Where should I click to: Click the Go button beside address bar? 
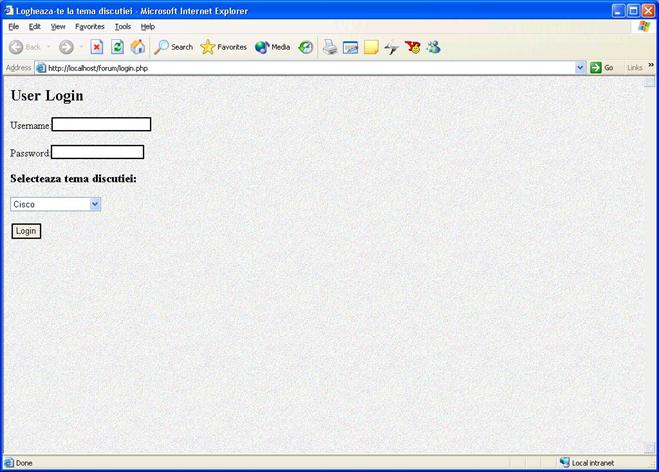[602, 68]
